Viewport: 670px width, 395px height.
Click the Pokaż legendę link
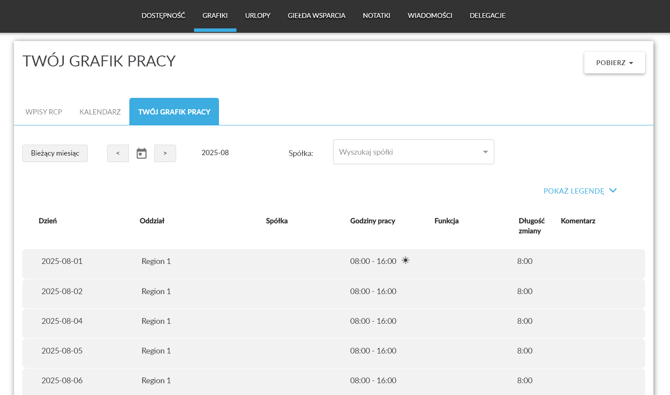(x=574, y=191)
